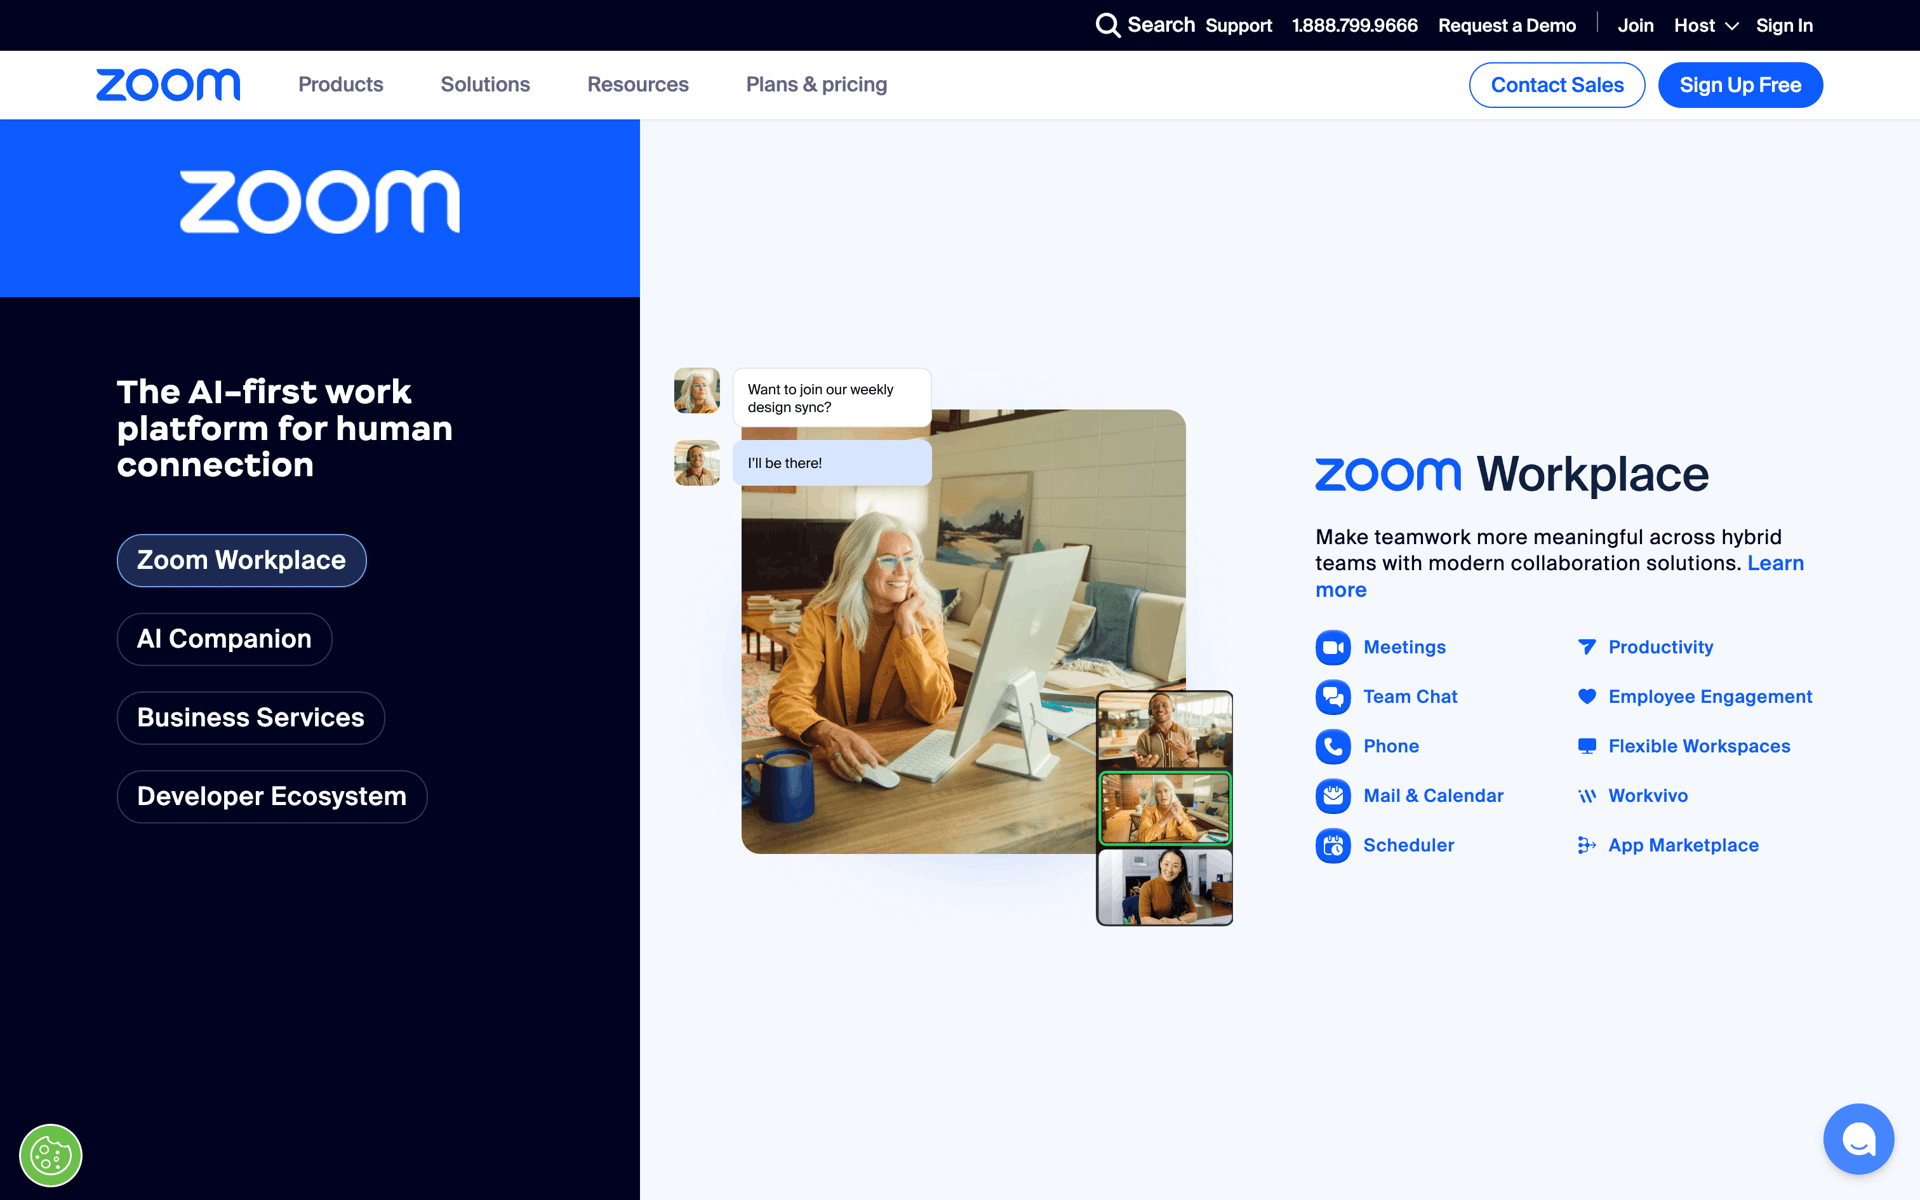Screen dimensions: 1920x1200
Task: Open the Phone link text
Action: click(1391, 746)
